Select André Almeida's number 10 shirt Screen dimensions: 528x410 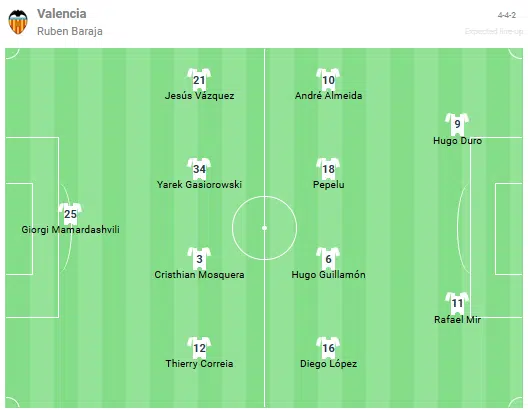[328, 79]
